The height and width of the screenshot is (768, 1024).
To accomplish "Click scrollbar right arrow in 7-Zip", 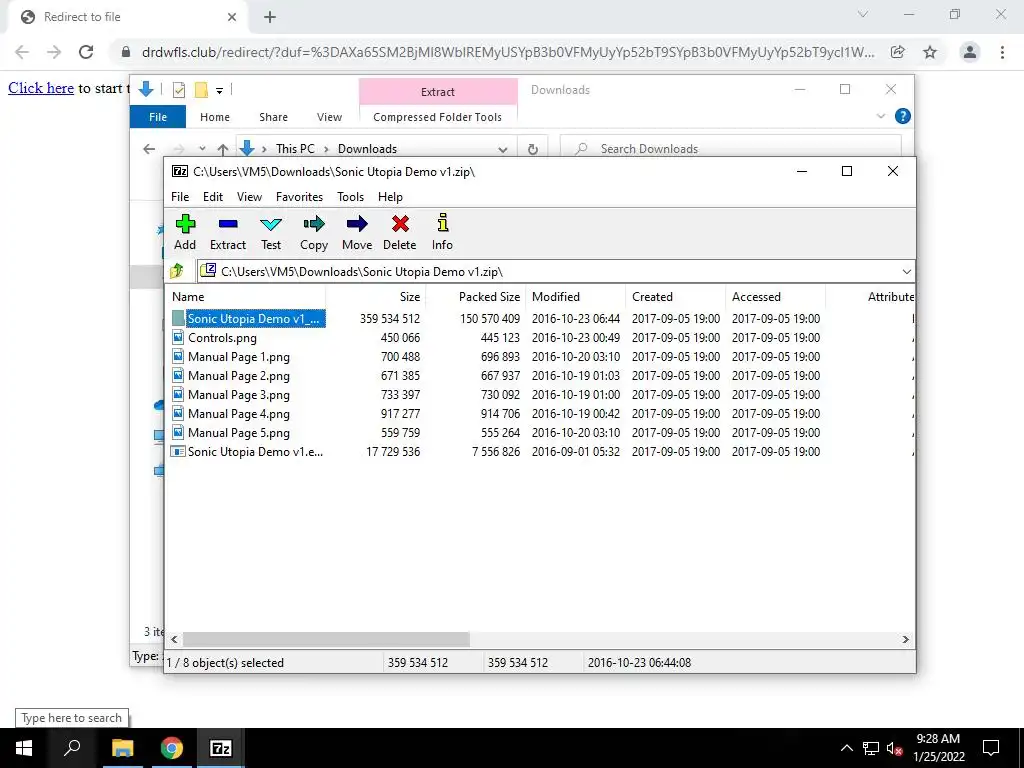I will 905,639.
